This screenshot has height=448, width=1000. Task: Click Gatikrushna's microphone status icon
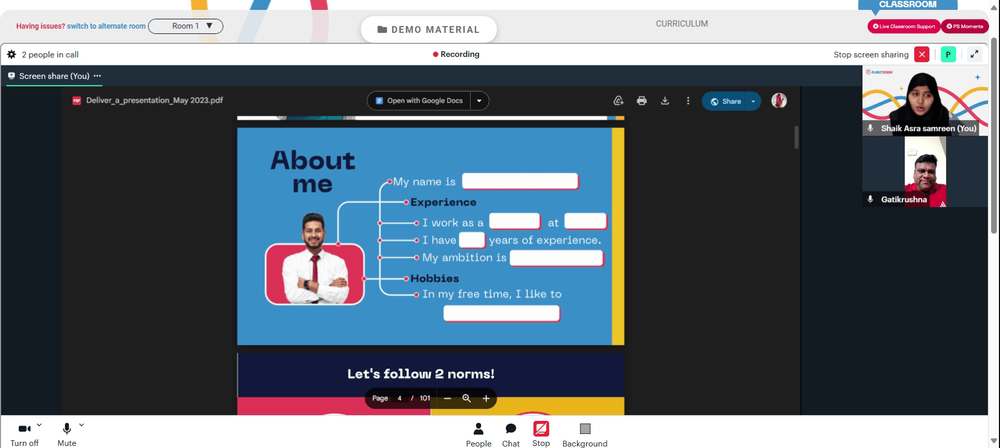pos(870,199)
